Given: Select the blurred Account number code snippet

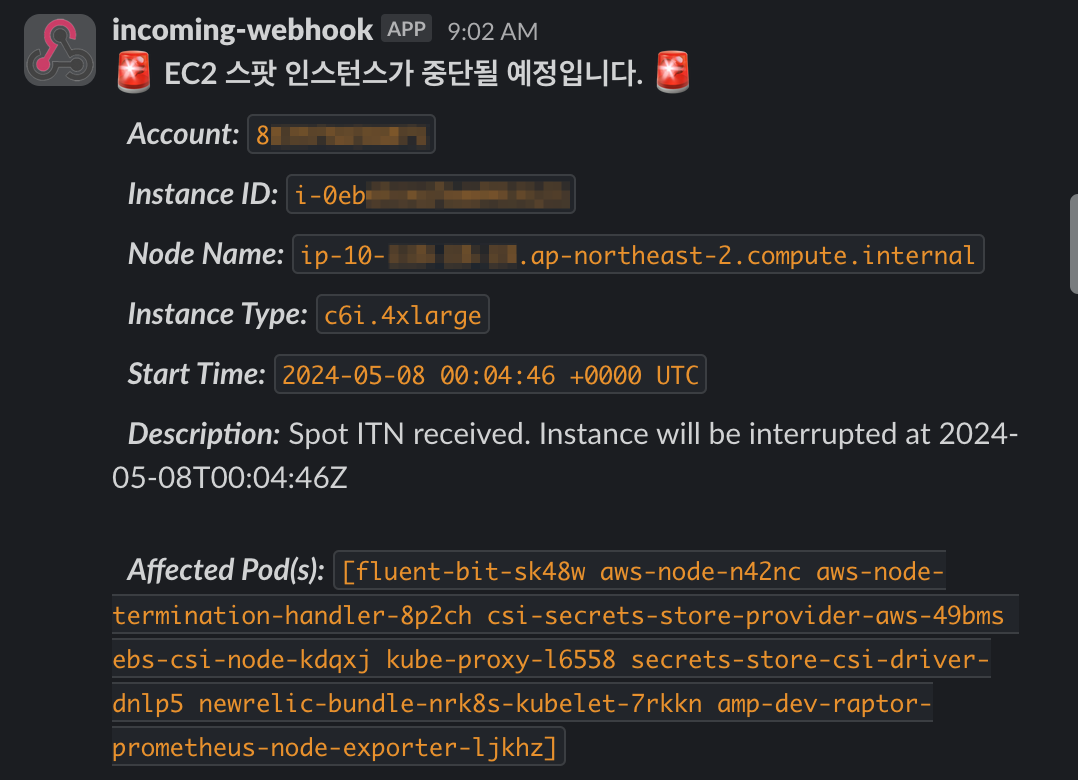Looking at the screenshot, I should coord(340,134).
